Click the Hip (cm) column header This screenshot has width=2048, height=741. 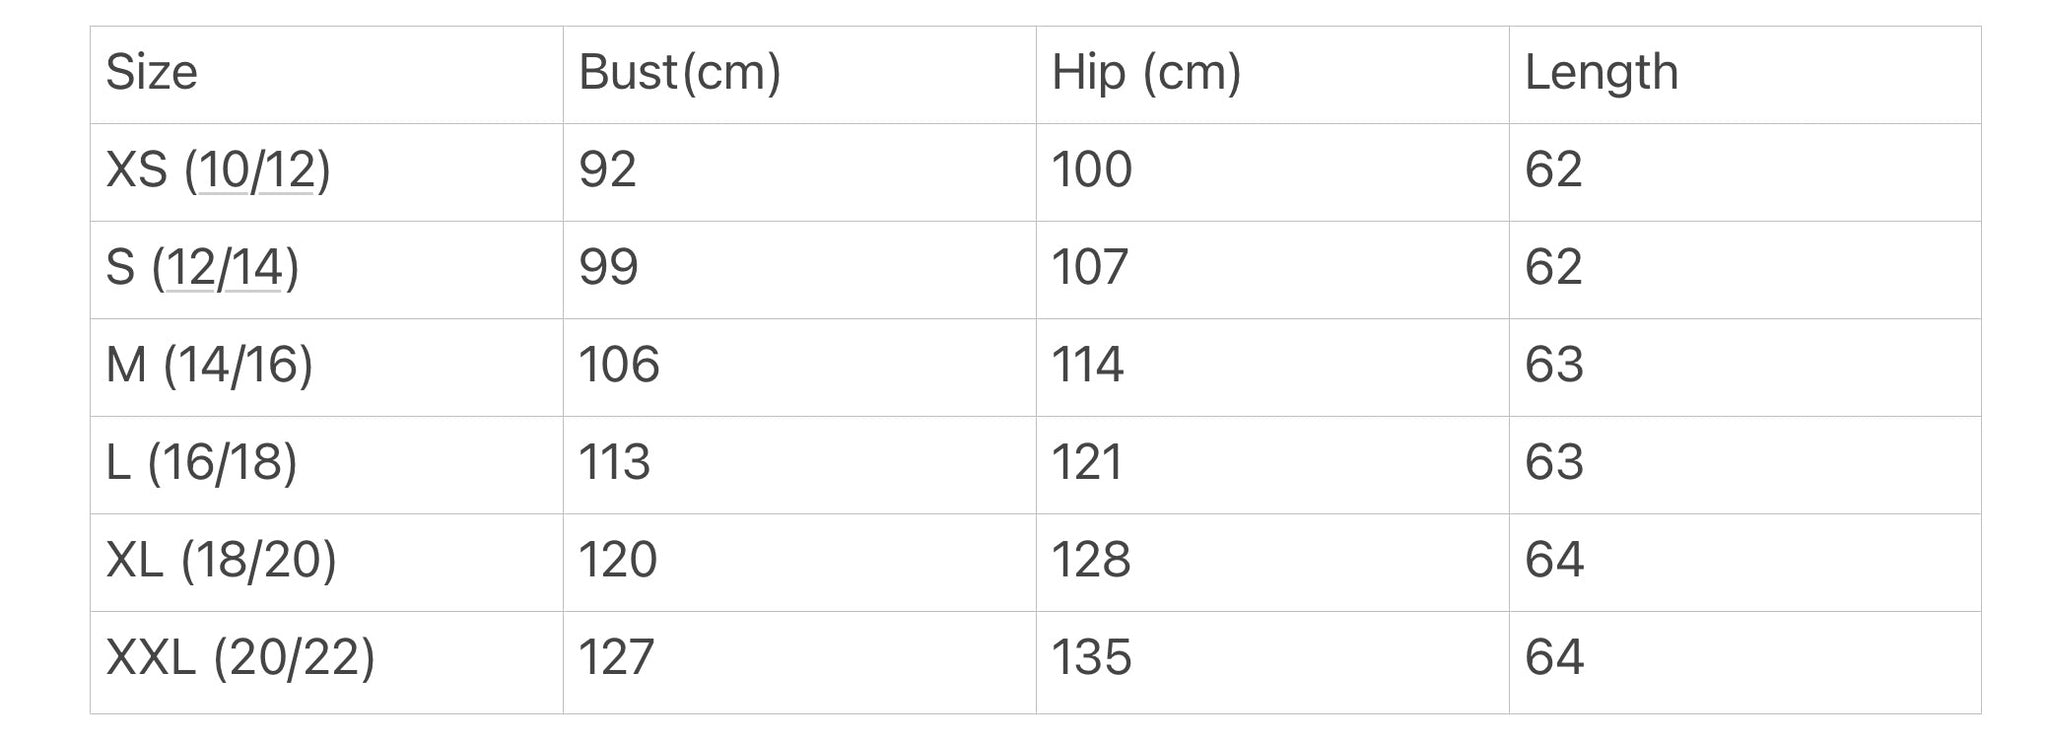pyautogui.click(x=1273, y=75)
